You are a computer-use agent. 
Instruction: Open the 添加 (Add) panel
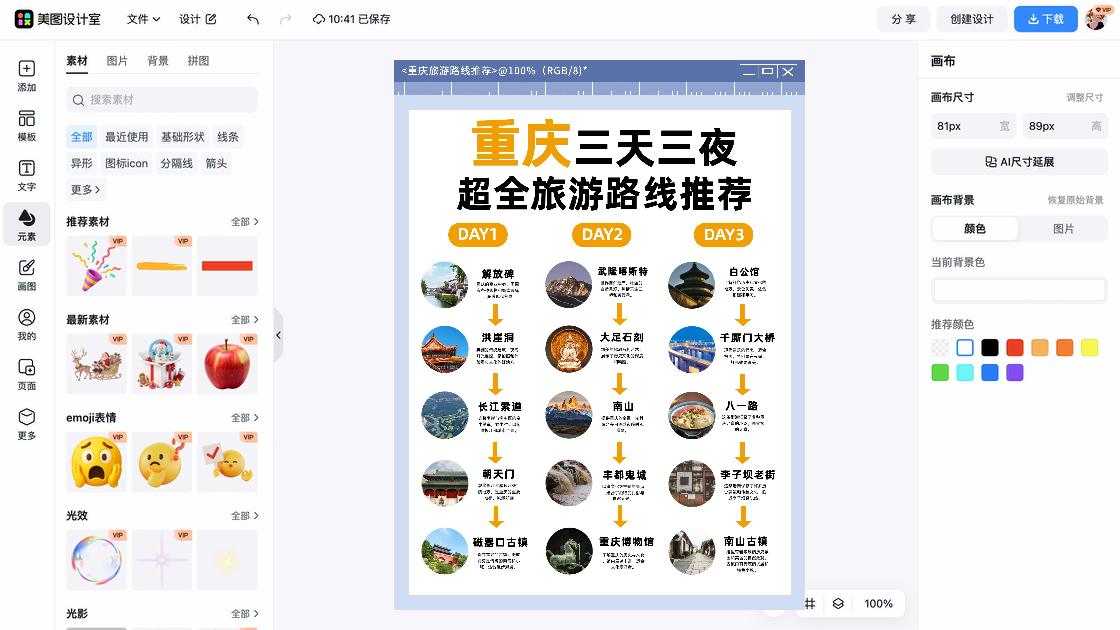tap(26, 78)
